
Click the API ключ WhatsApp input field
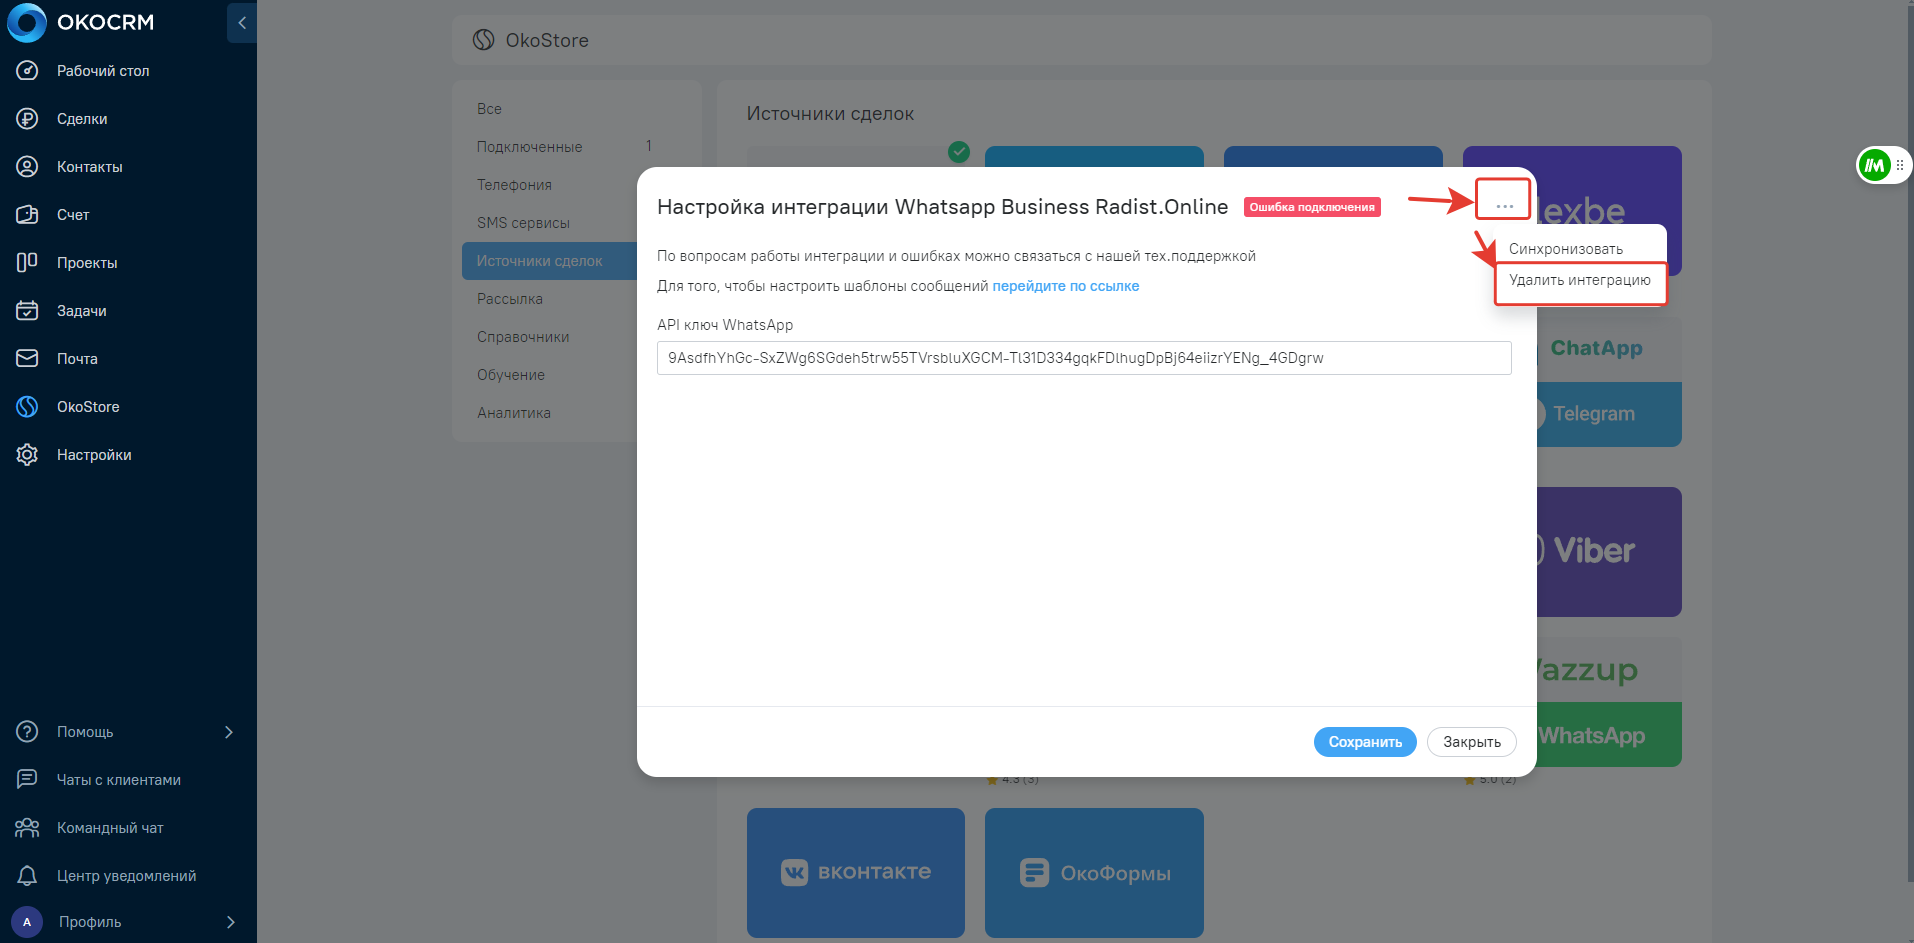tap(1084, 358)
